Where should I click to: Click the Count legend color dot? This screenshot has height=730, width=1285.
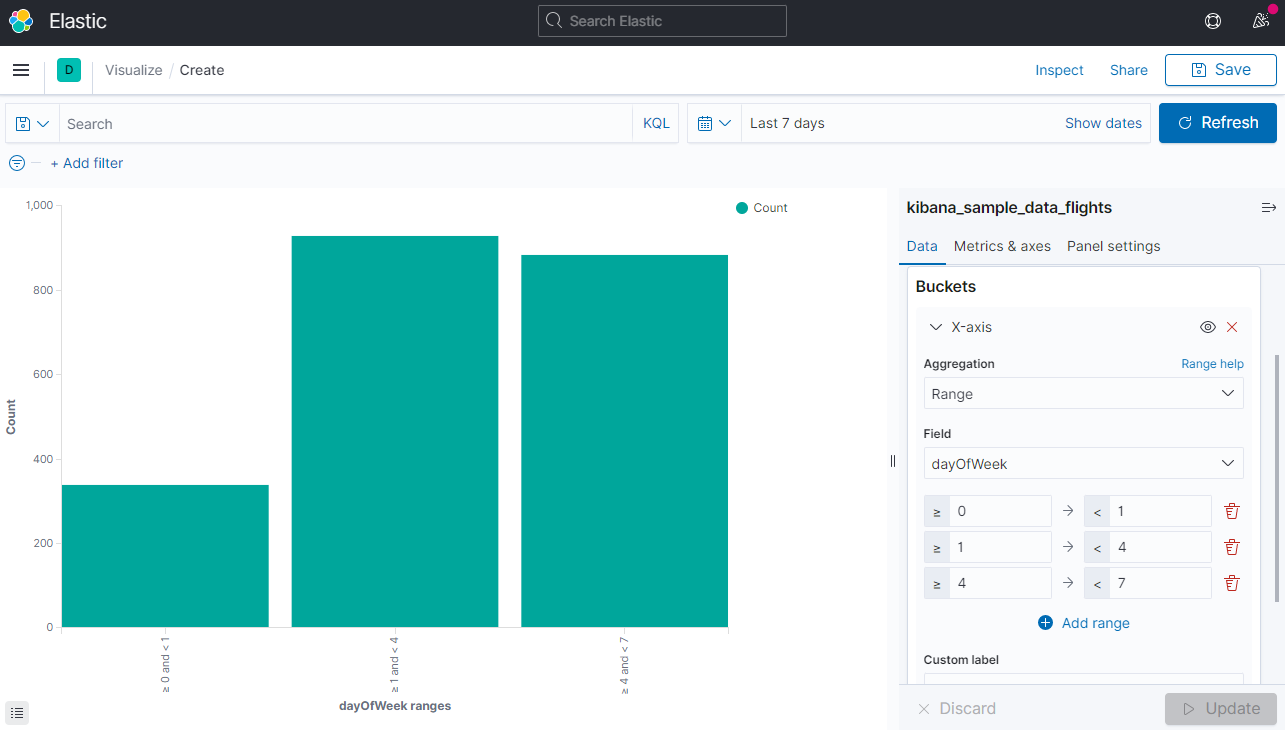click(742, 208)
